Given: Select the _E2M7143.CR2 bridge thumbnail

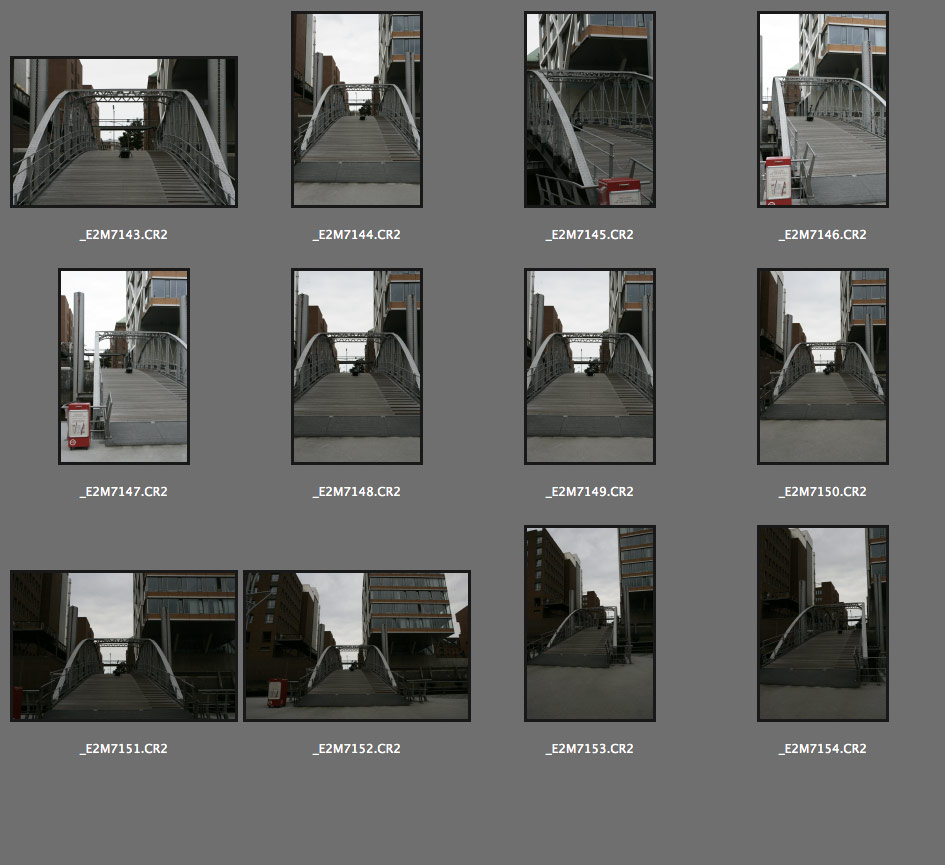Looking at the screenshot, I should pos(124,132).
